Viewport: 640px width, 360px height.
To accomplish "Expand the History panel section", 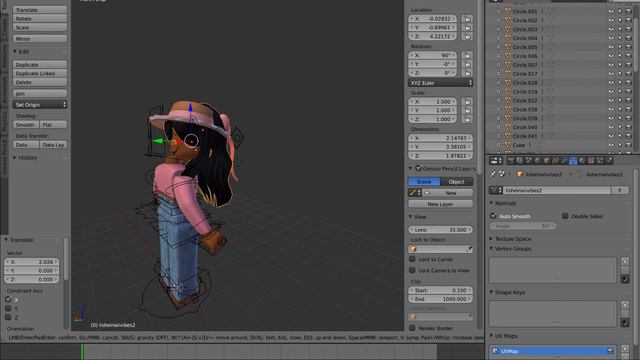I will click(15, 158).
